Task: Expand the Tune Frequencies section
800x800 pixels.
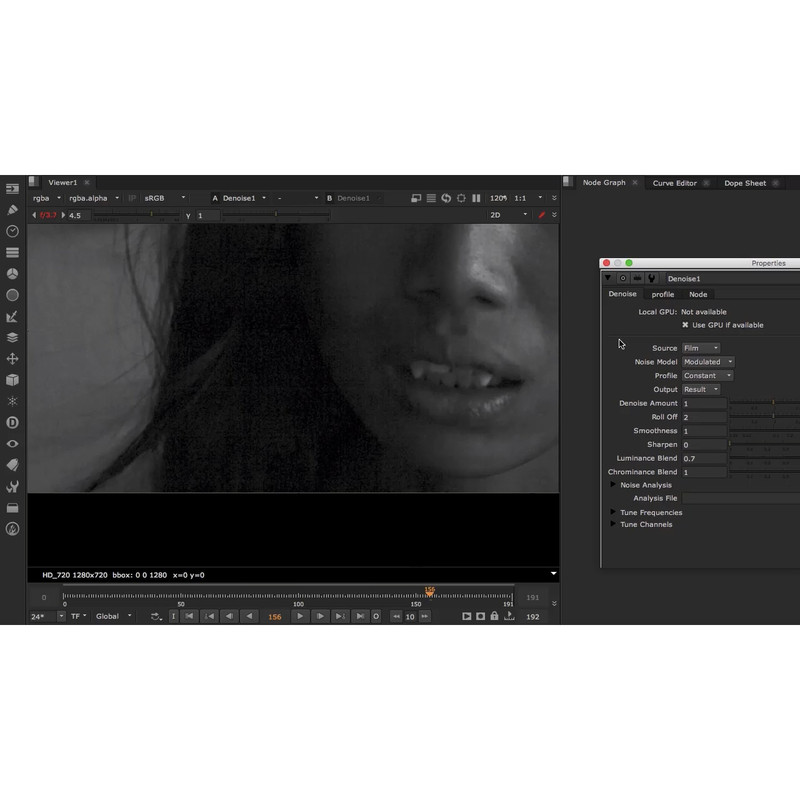Action: (613, 512)
